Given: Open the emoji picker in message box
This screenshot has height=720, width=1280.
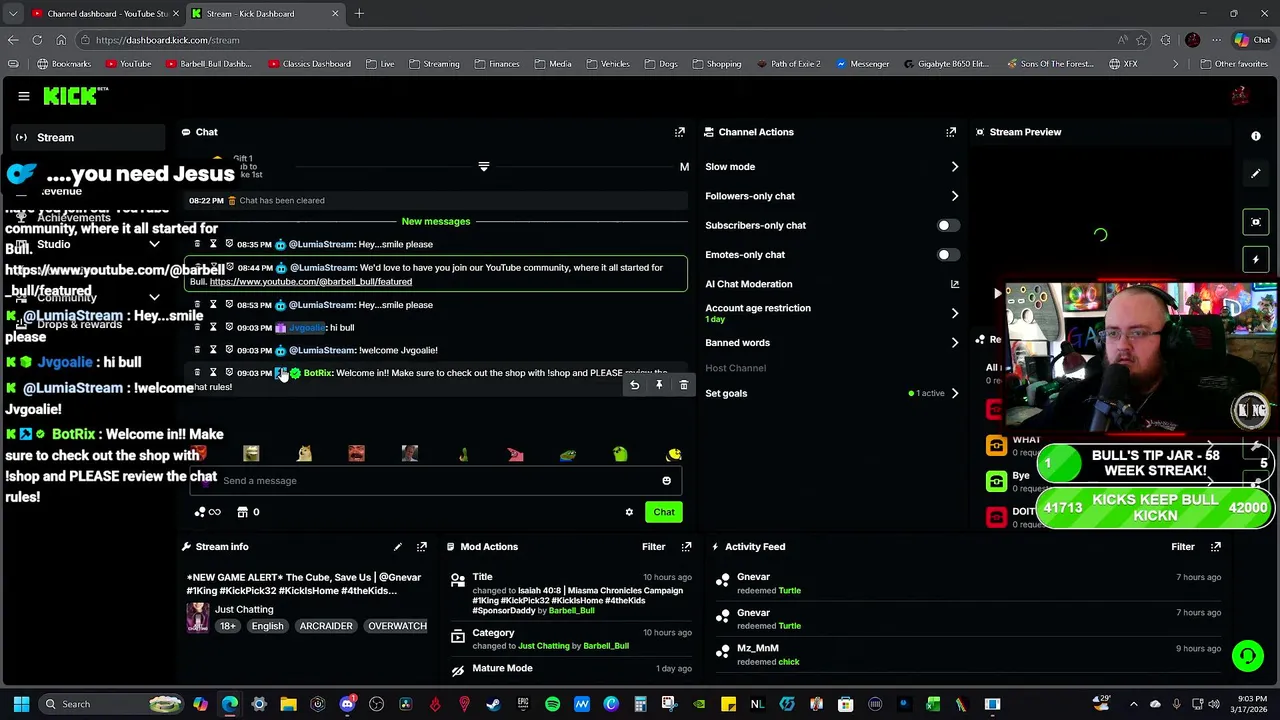Looking at the screenshot, I should pos(666,481).
